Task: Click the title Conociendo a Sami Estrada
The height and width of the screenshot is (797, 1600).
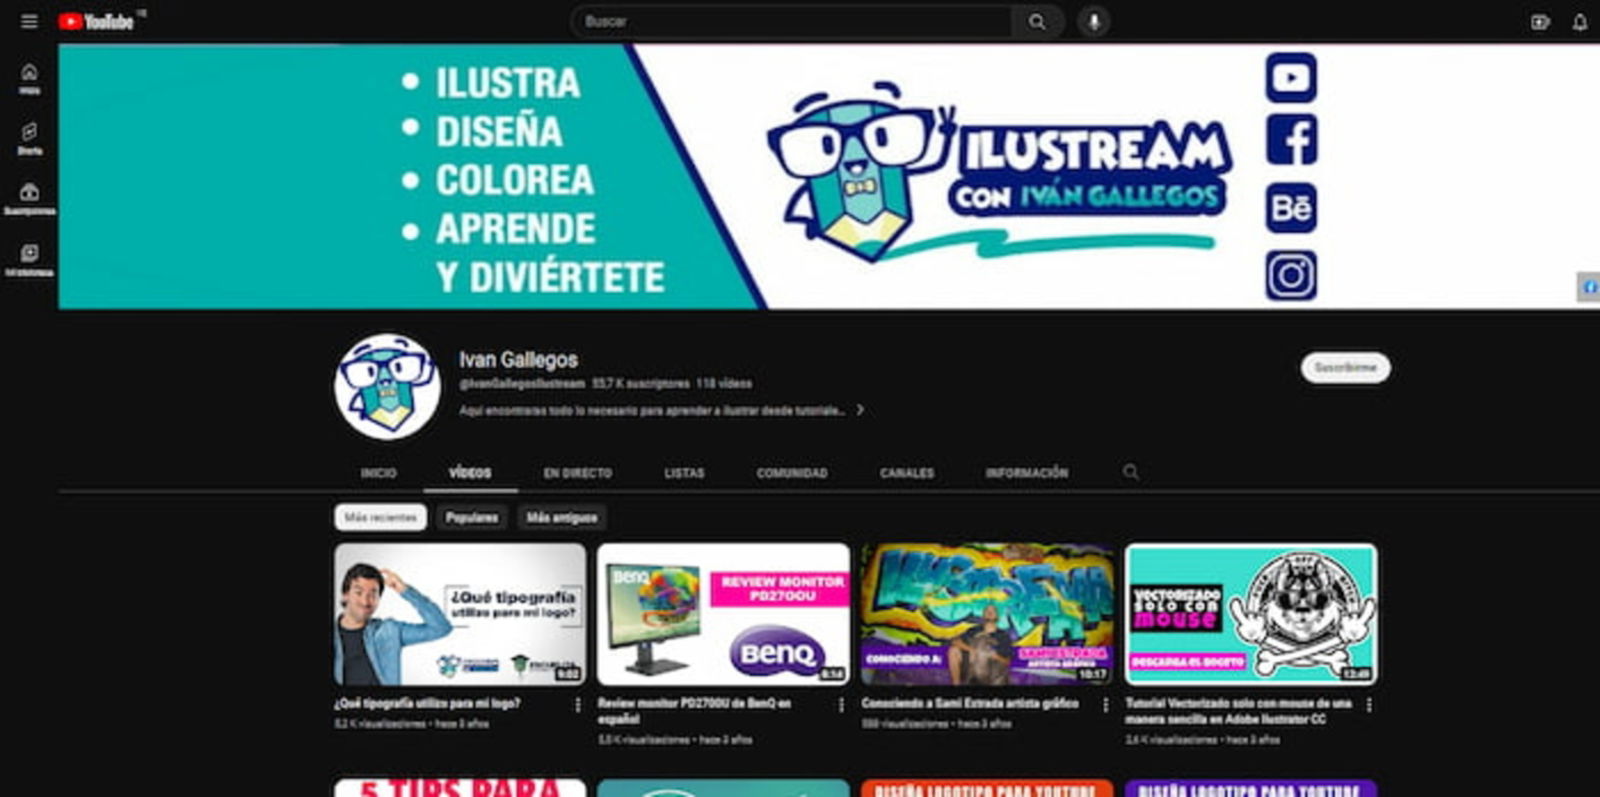Action: click(970, 703)
